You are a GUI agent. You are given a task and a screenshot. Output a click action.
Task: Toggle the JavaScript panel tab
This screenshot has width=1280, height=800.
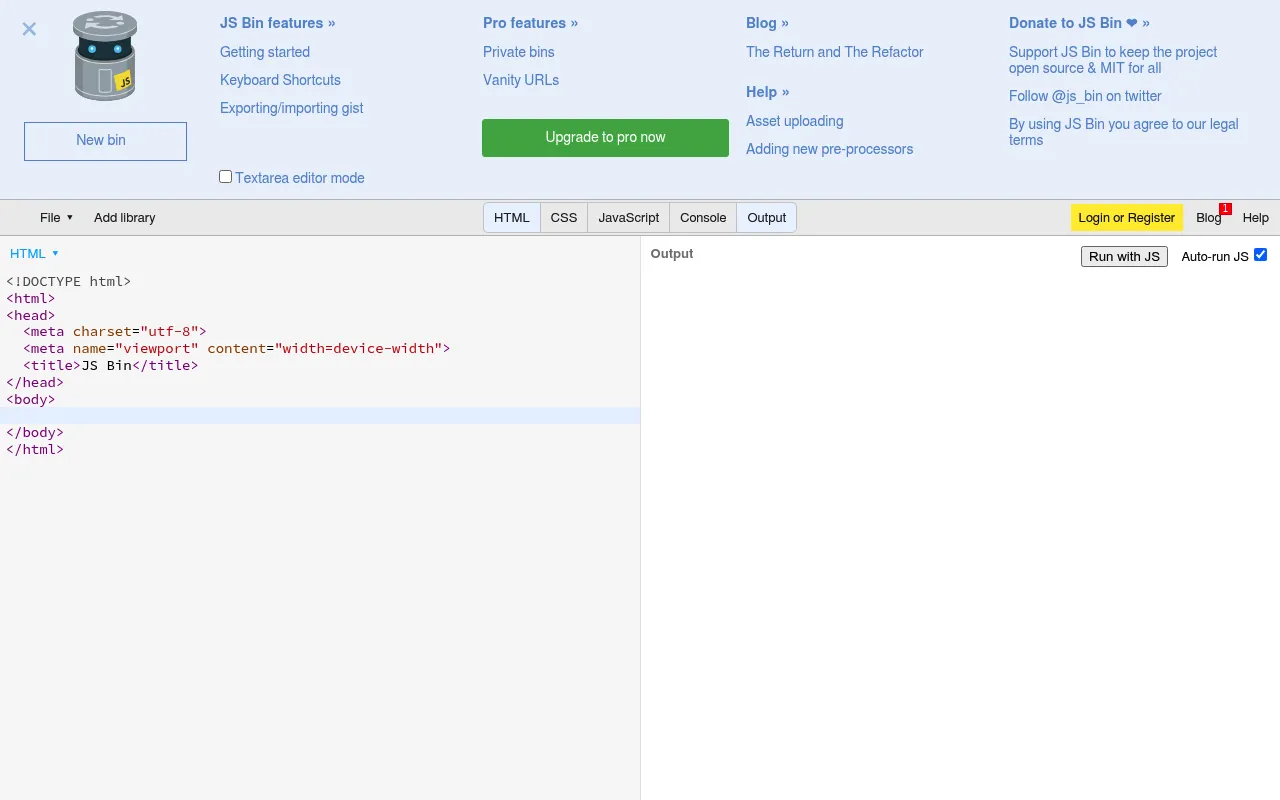click(629, 217)
